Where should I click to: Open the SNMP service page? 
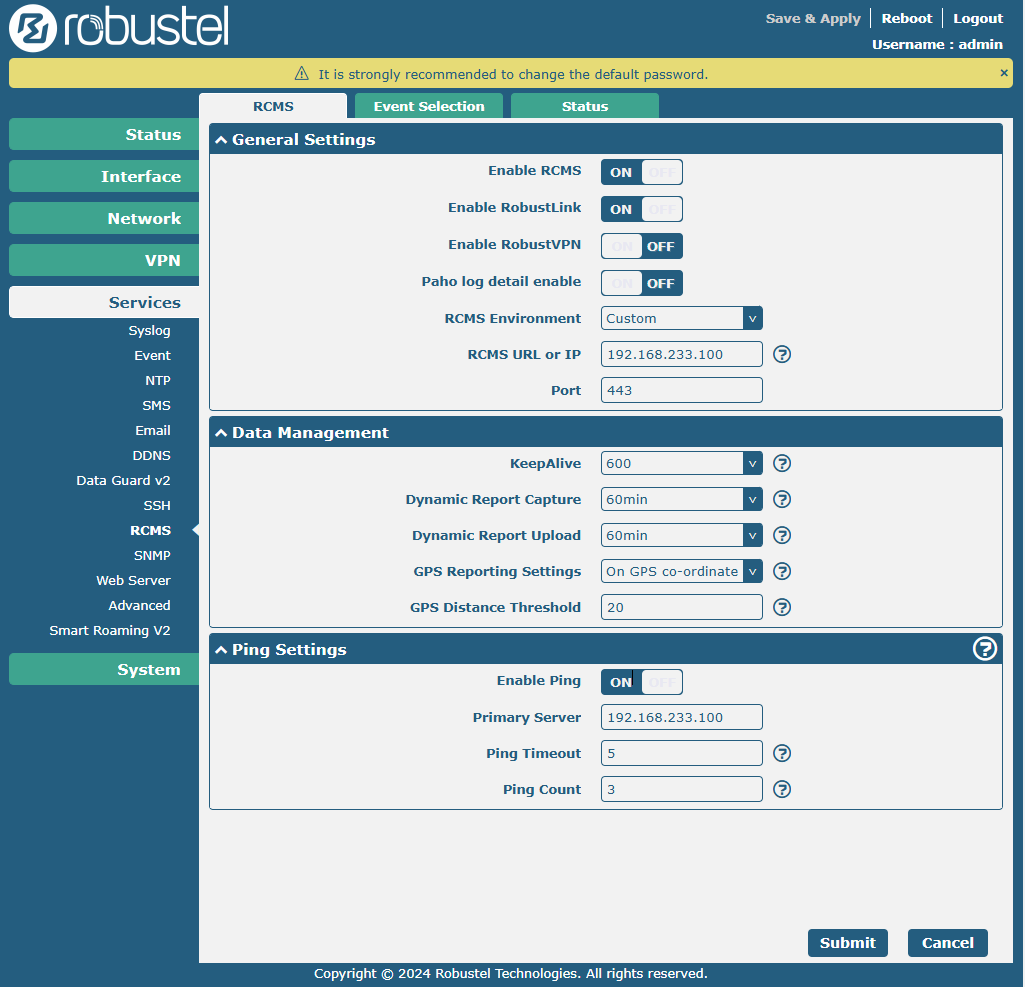pos(152,556)
